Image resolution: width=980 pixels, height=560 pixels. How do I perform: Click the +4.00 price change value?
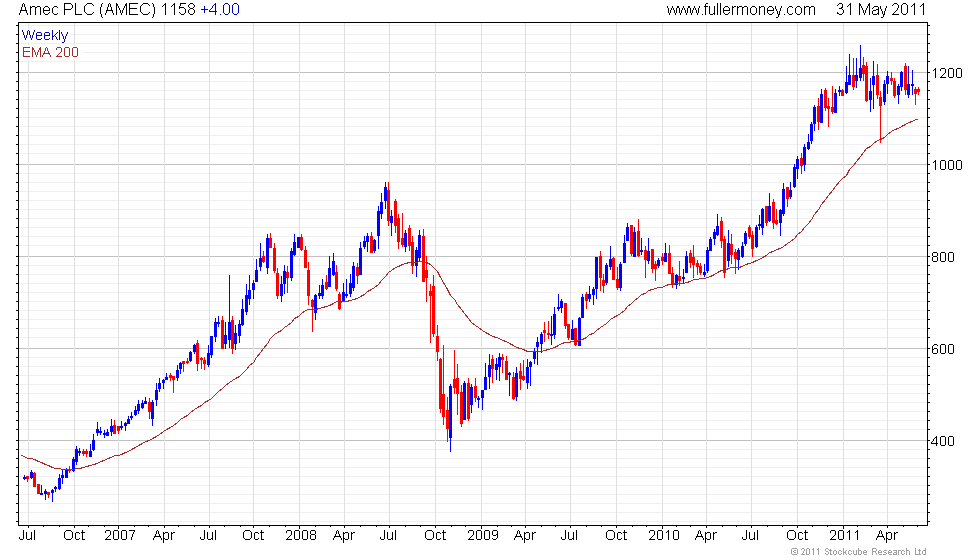[x=220, y=9]
